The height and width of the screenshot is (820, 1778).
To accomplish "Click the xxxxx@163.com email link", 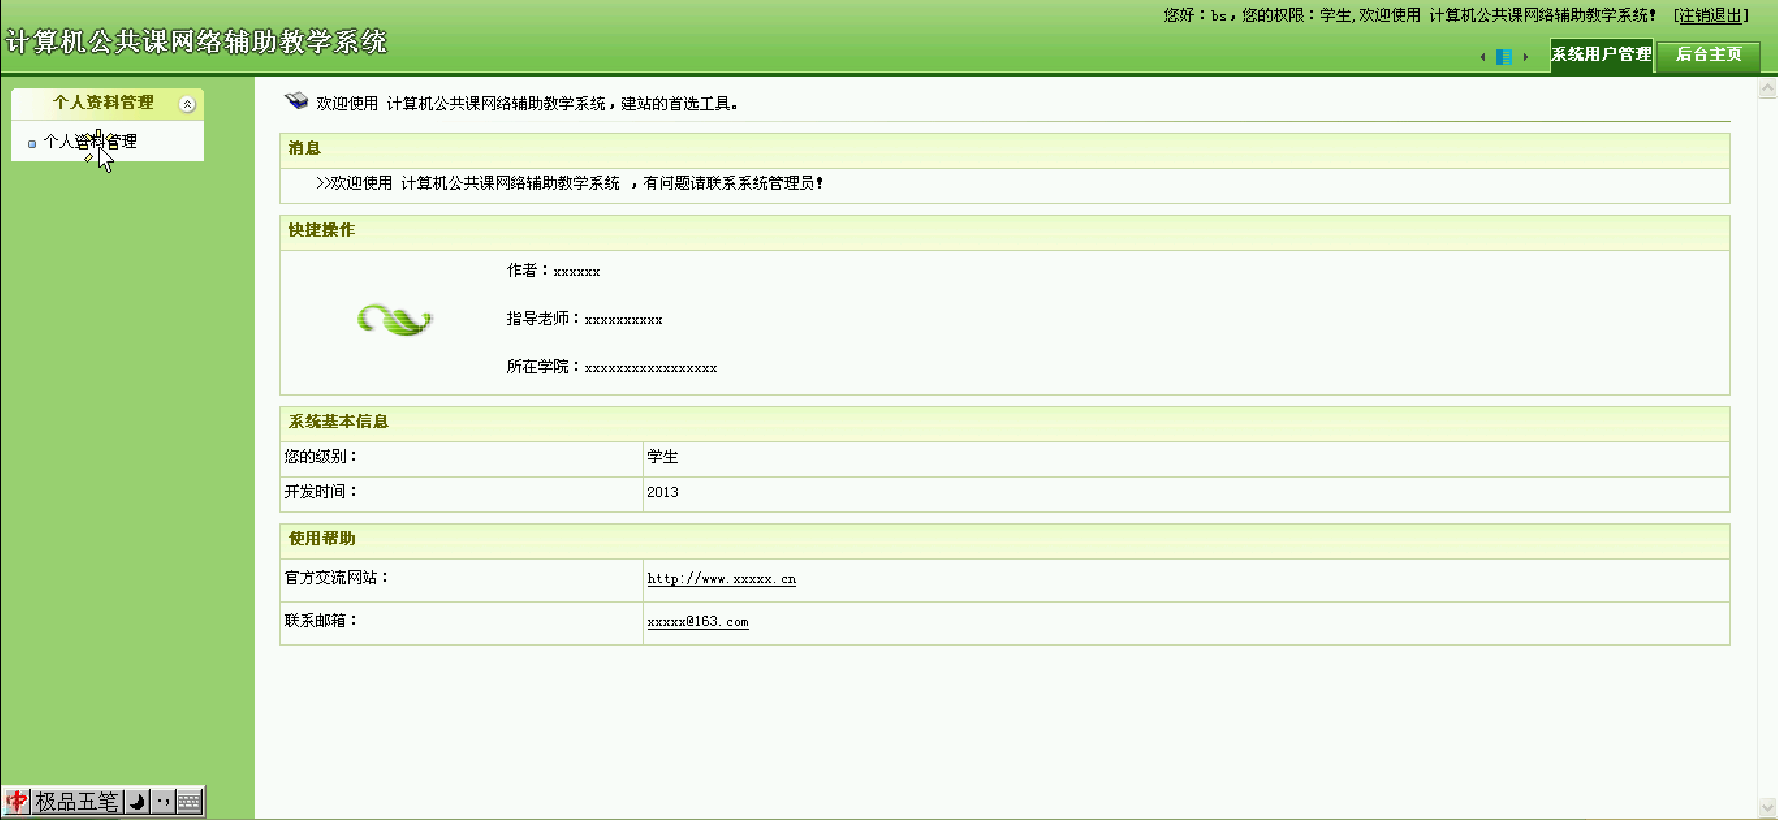I will (x=697, y=622).
